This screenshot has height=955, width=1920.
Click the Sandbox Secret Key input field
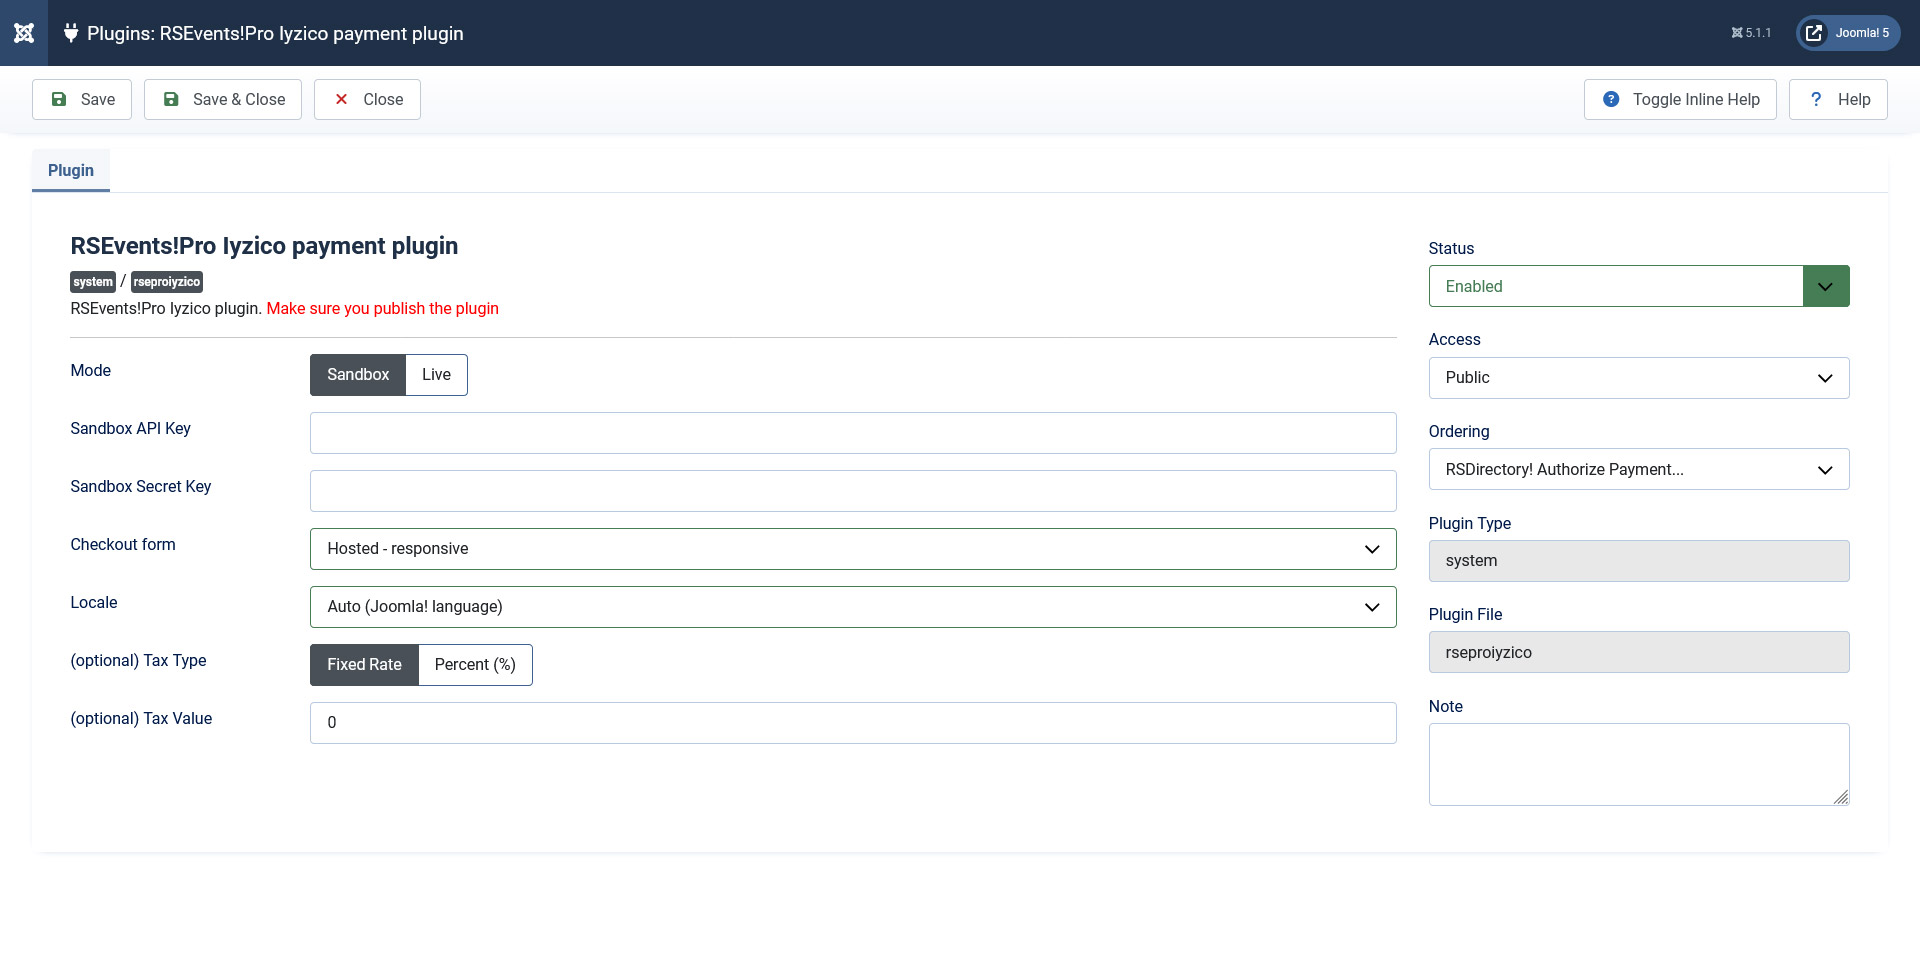point(853,491)
